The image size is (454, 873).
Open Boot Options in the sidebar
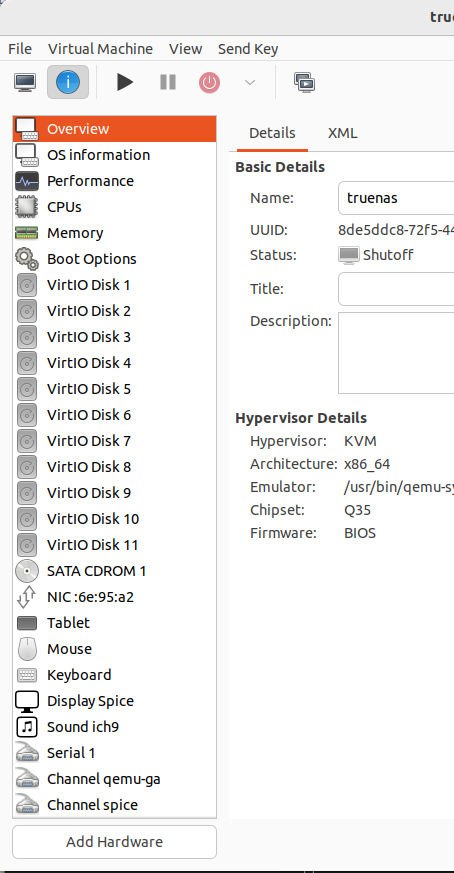pos(114,259)
